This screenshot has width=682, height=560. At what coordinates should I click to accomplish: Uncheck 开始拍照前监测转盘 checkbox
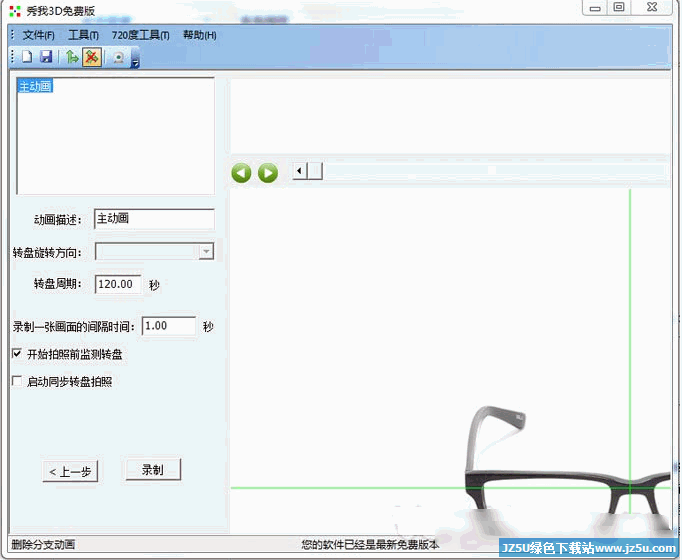[17, 354]
